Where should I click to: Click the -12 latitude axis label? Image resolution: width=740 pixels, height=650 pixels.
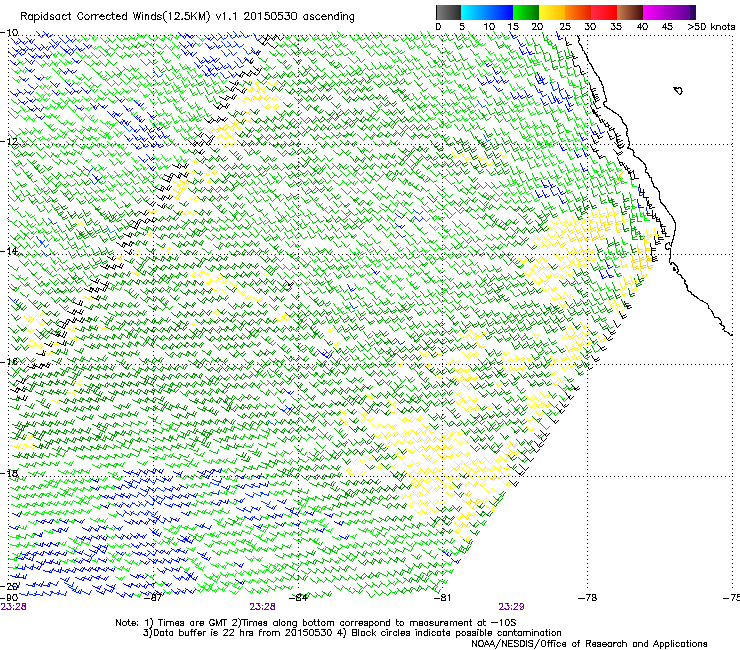(9, 142)
